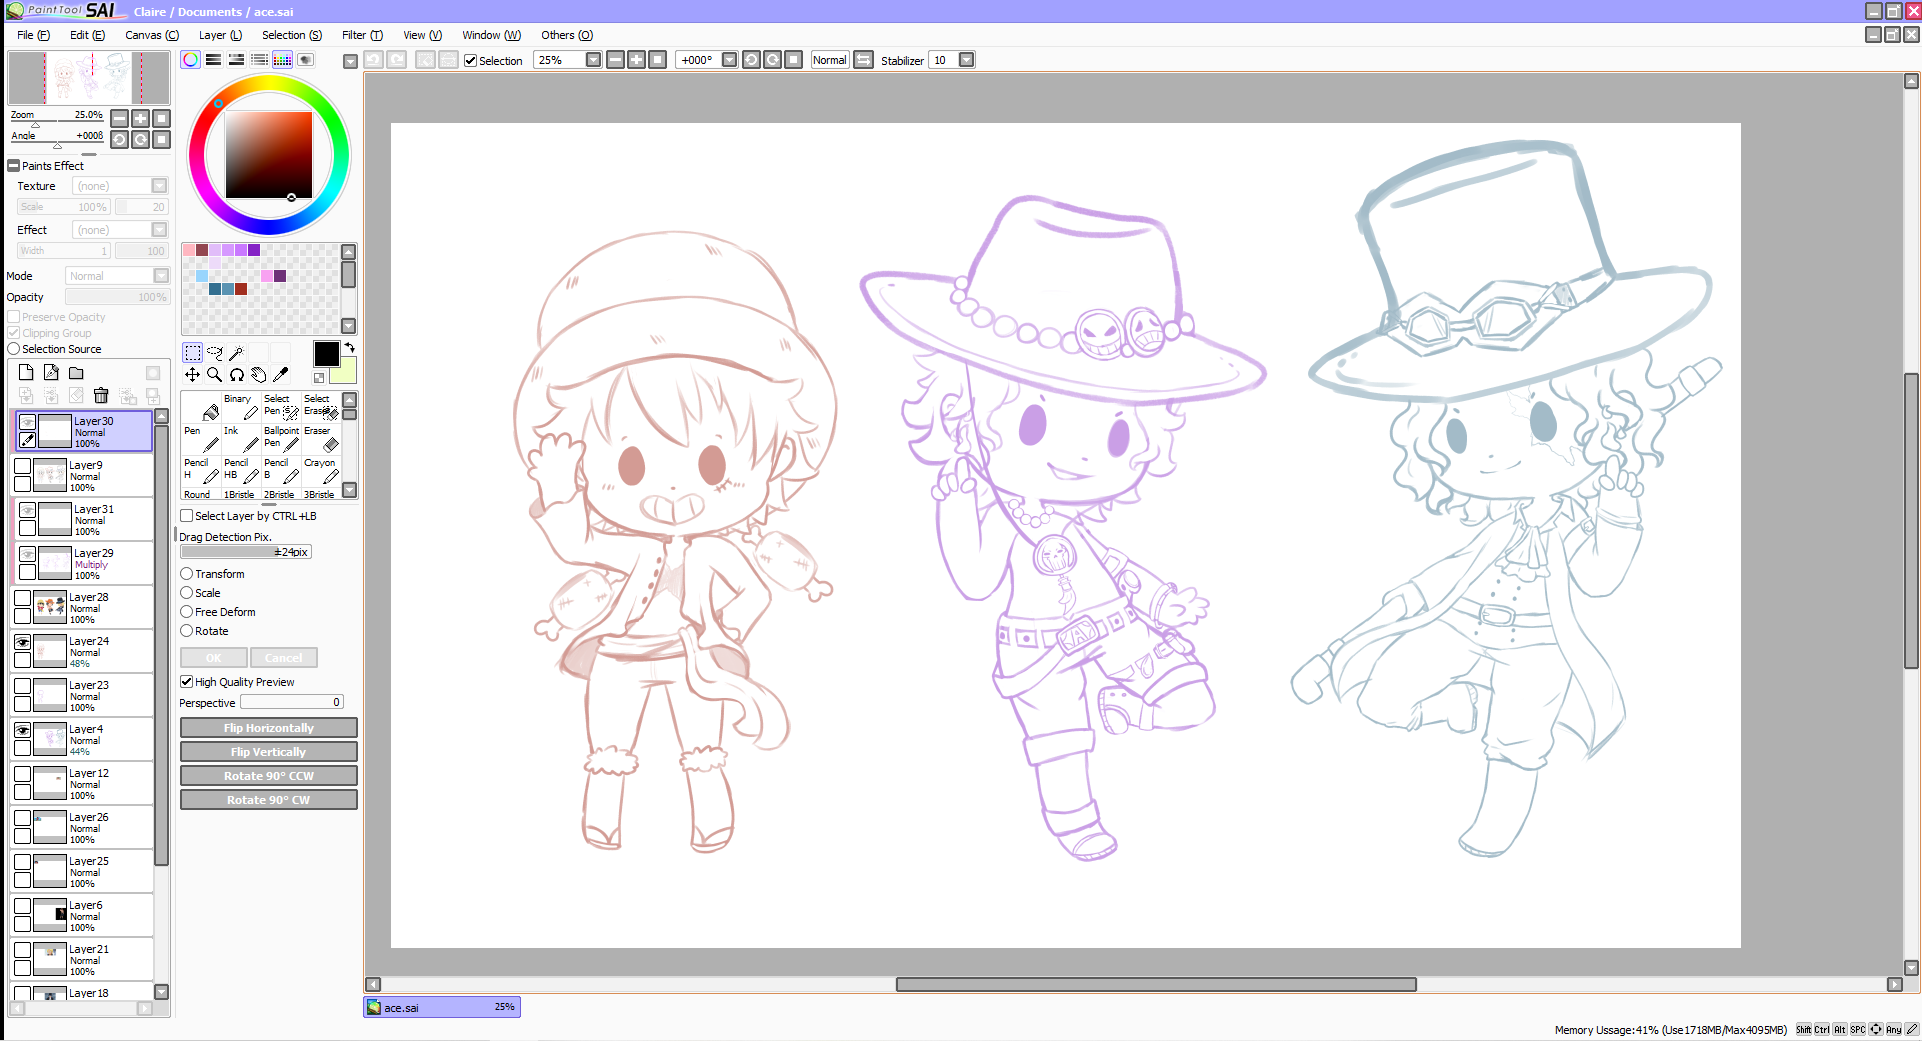1922x1041 pixels.
Task: Select the Magic Wand tool
Action: [236, 352]
